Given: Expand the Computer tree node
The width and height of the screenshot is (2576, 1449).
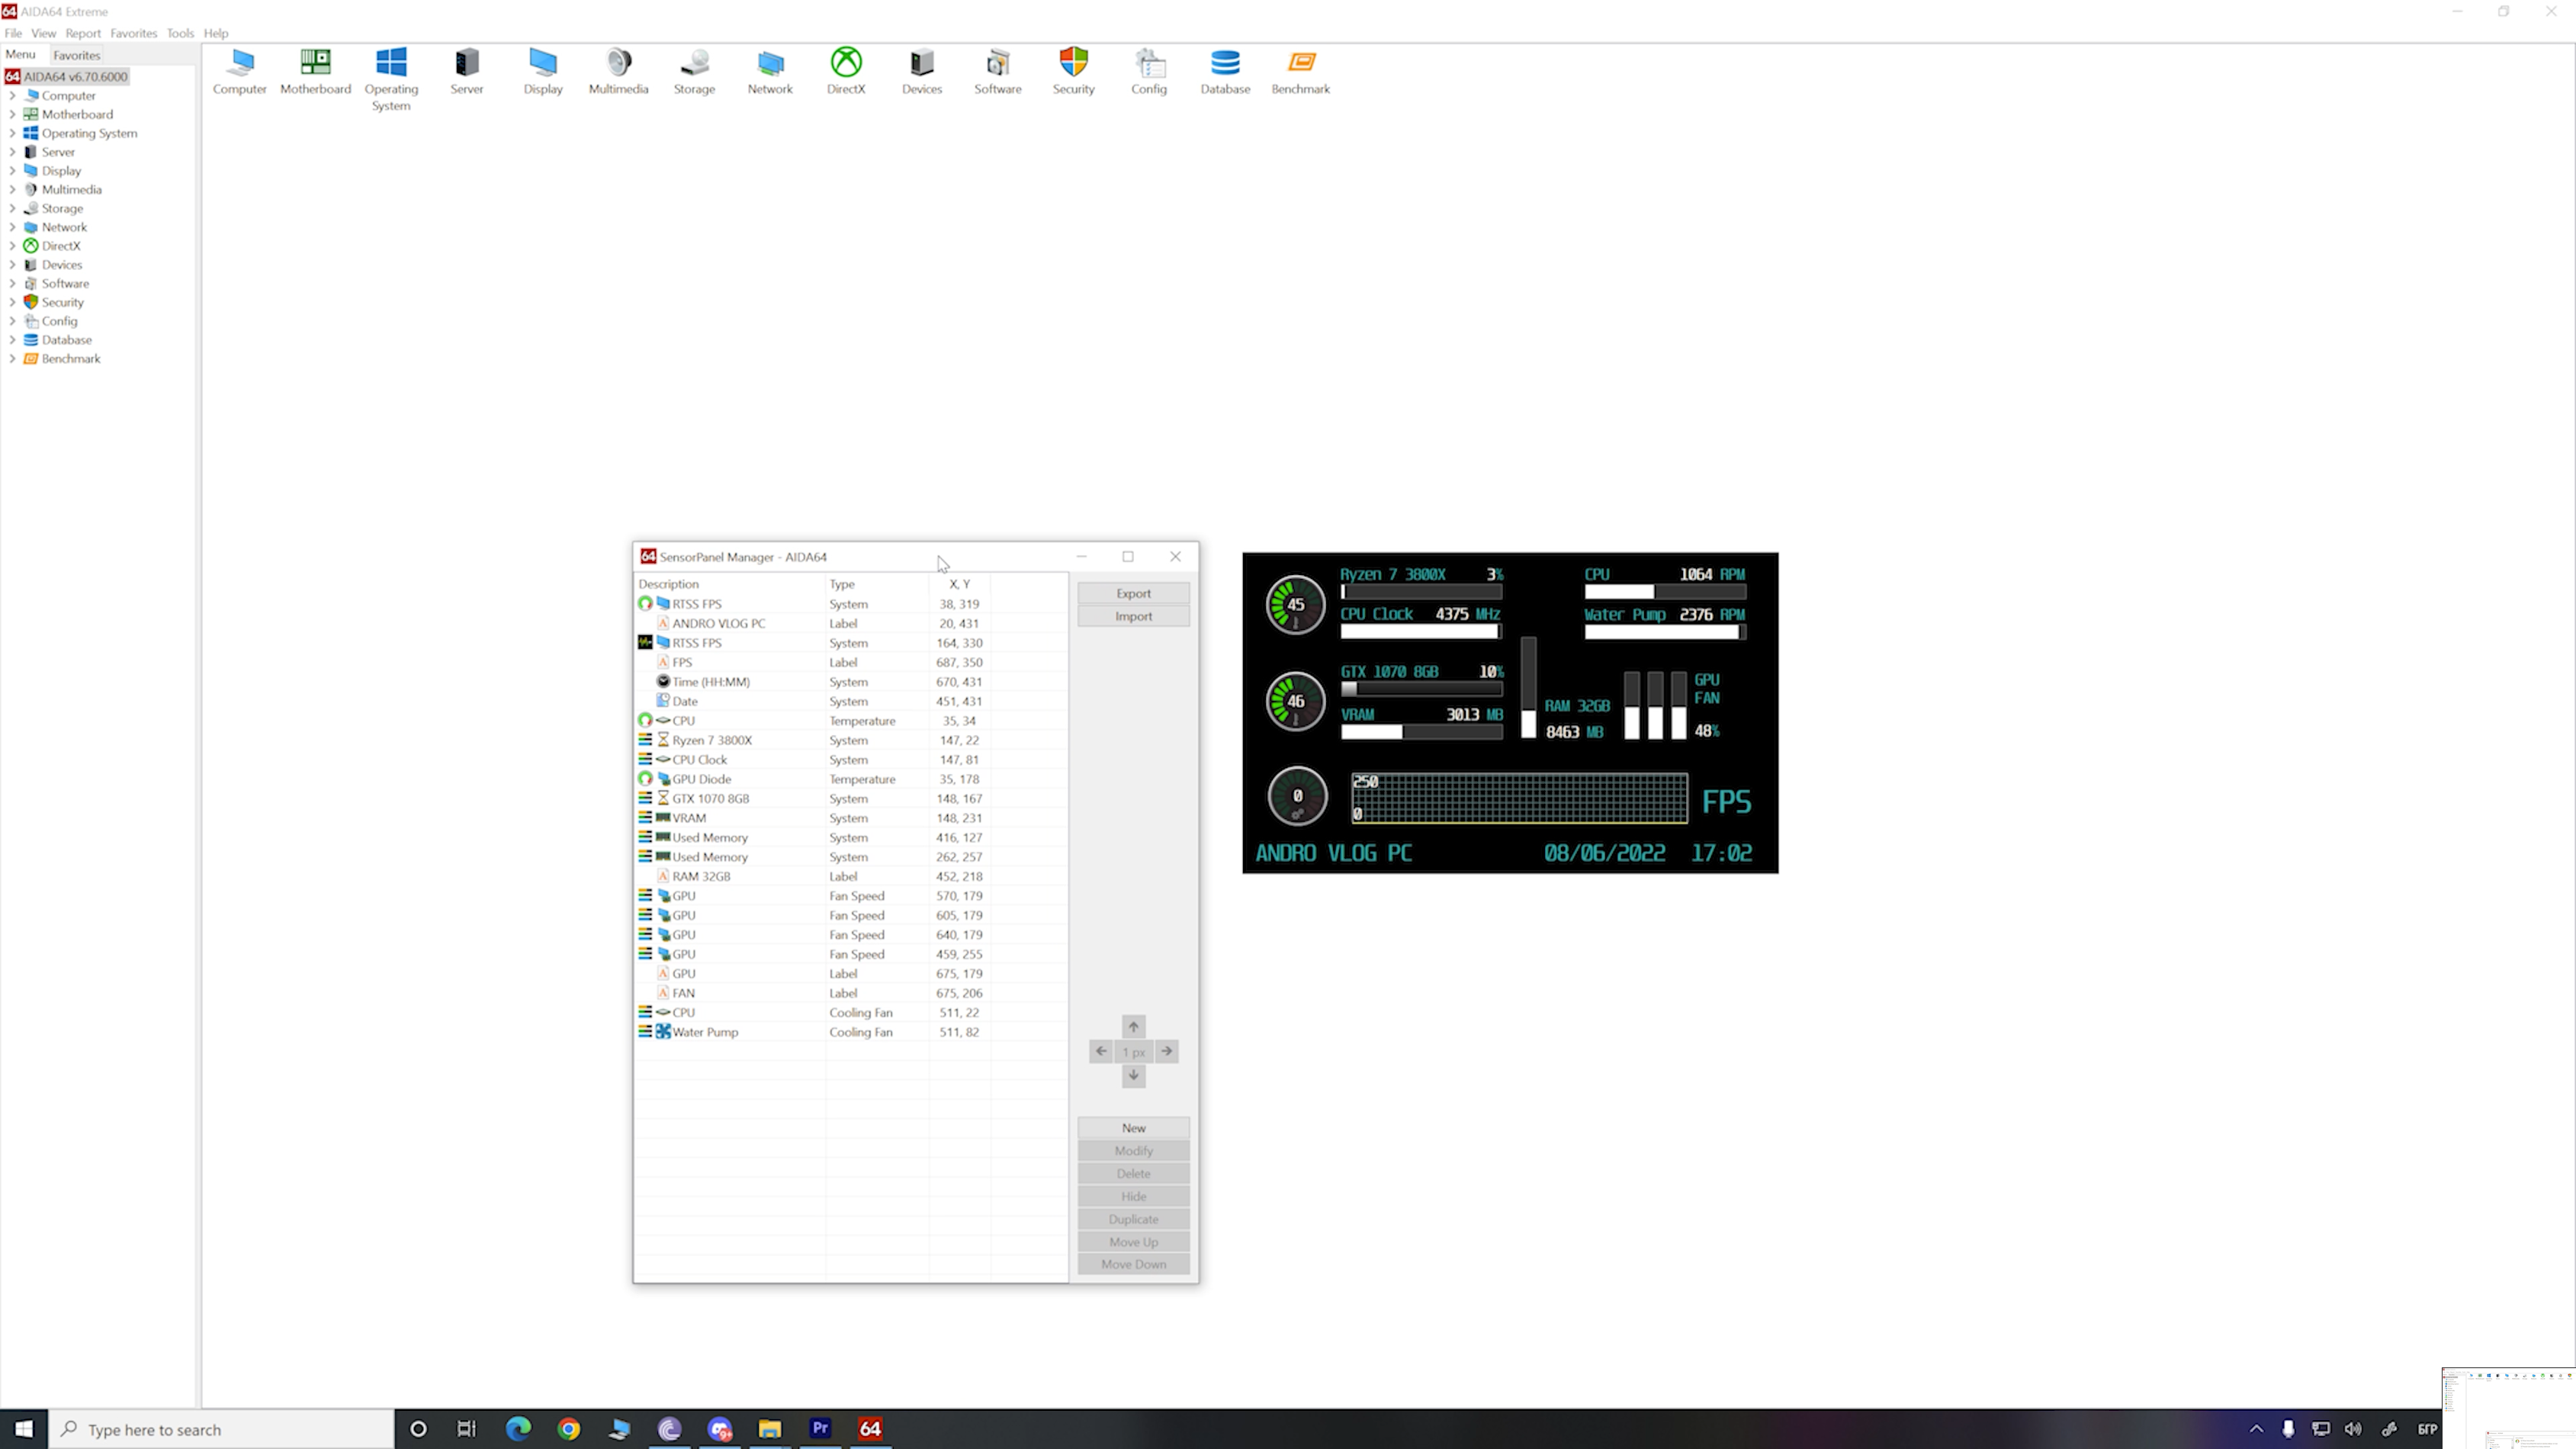Looking at the screenshot, I should pos(12,96).
